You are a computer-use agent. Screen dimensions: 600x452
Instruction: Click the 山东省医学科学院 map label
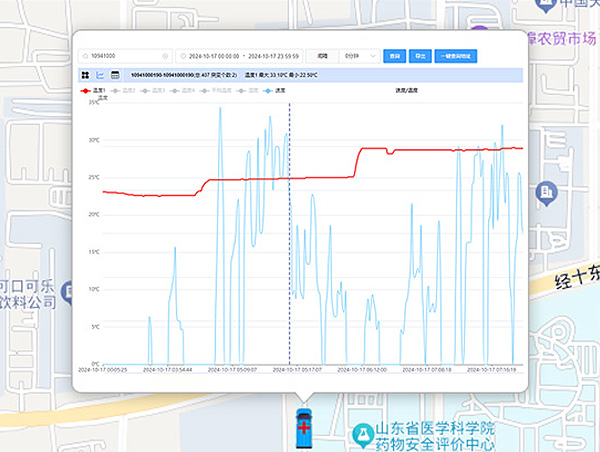pos(435,428)
